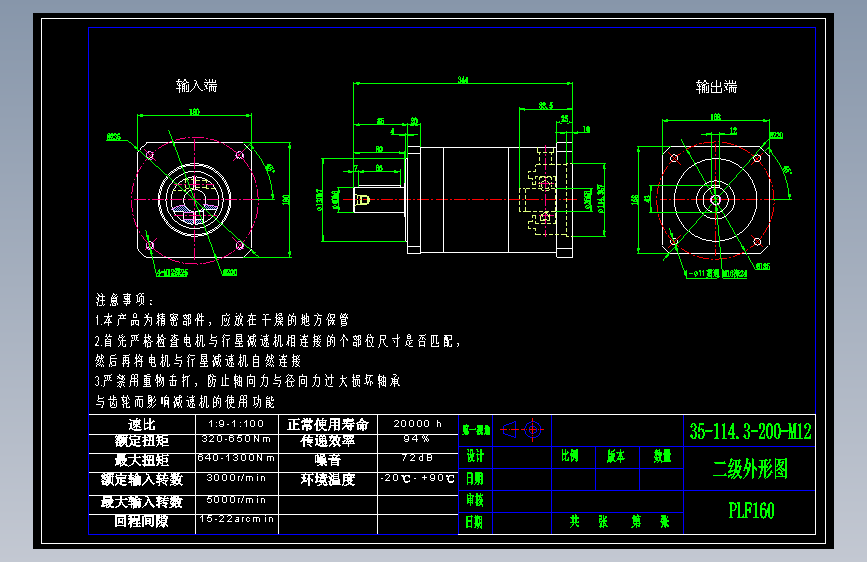Click the '设计' title block cell
The image size is (867, 562).
pos(475,456)
